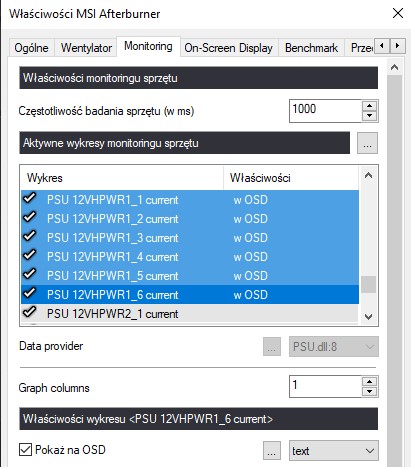Uncheck PSU 12VHPWR1_2 current checkmark
Screen dimensions: 411x467
pyautogui.click(x=30, y=217)
